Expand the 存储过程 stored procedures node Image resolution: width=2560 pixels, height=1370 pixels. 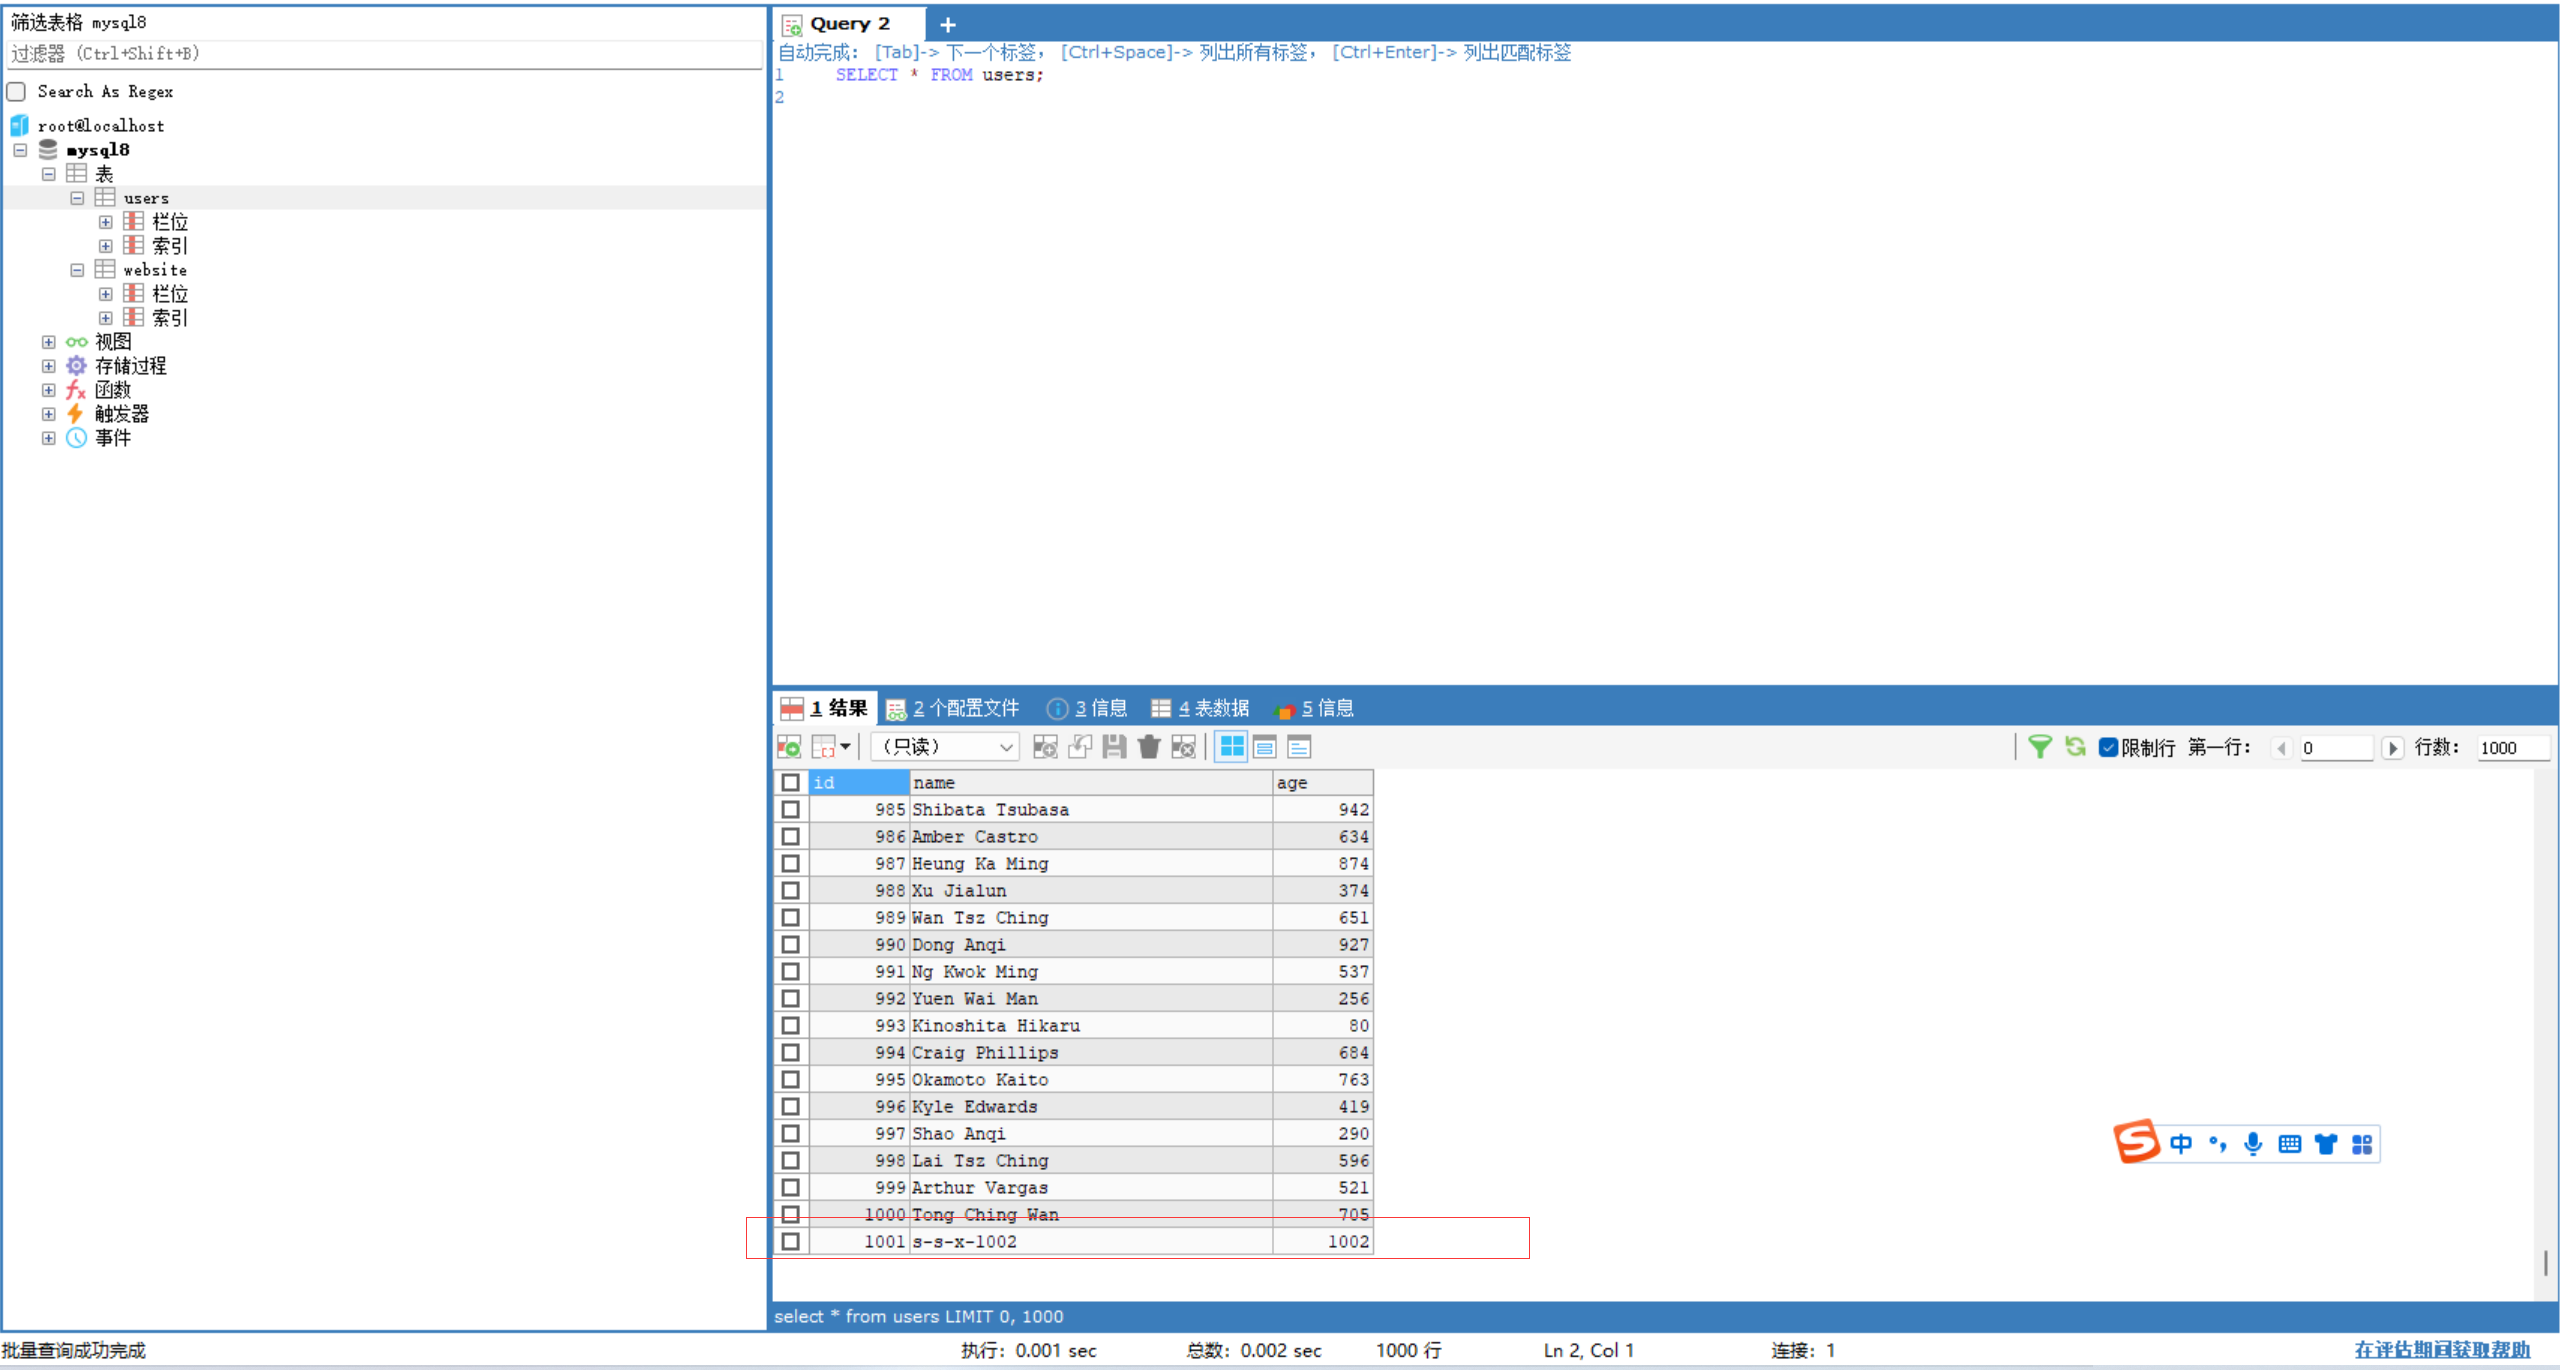click(48, 366)
